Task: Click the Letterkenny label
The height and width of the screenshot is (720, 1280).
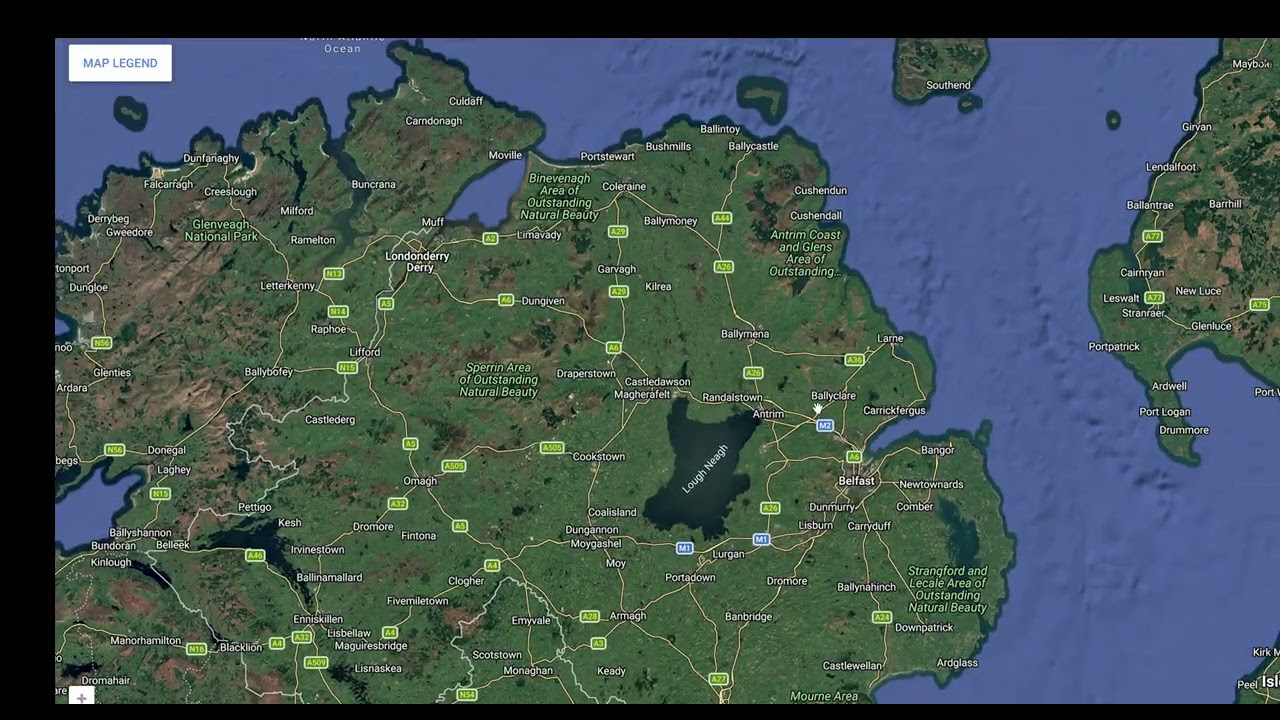Action: [x=288, y=286]
